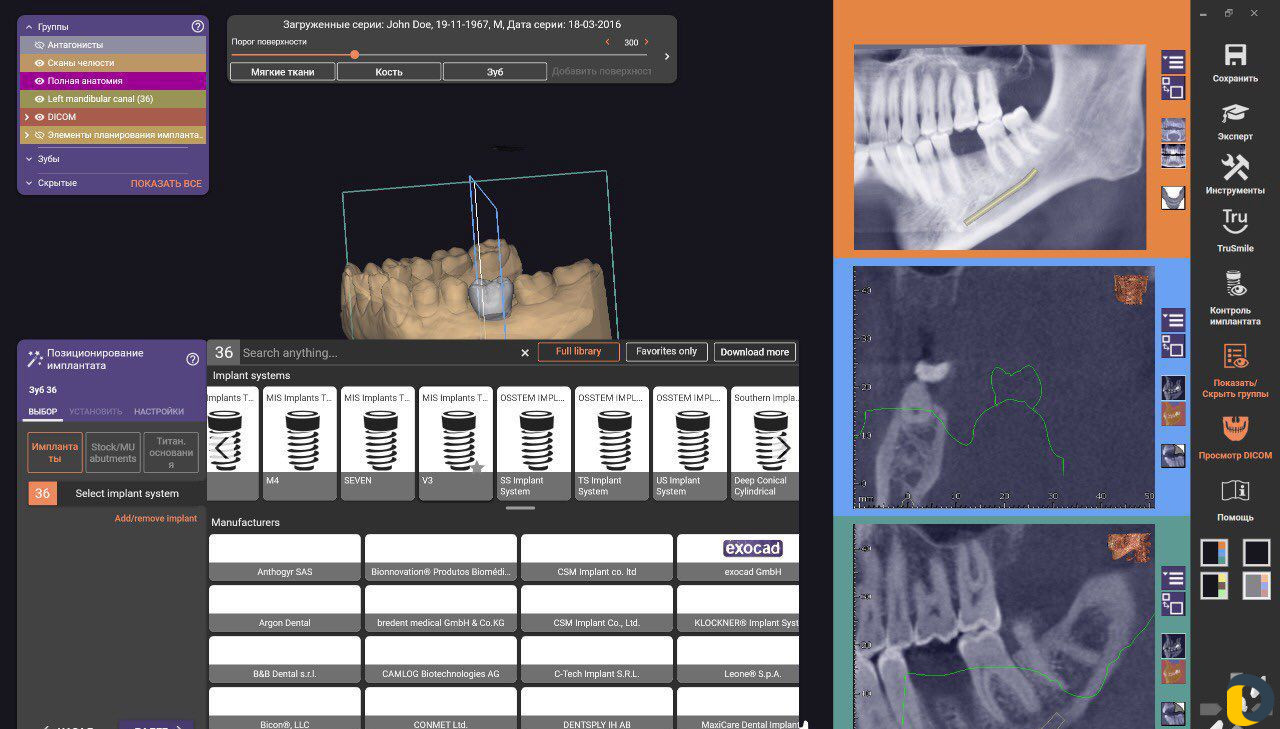This screenshot has height=729, width=1280.
Task: Select the bottom-right view layout icon
Action: click(1257, 586)
